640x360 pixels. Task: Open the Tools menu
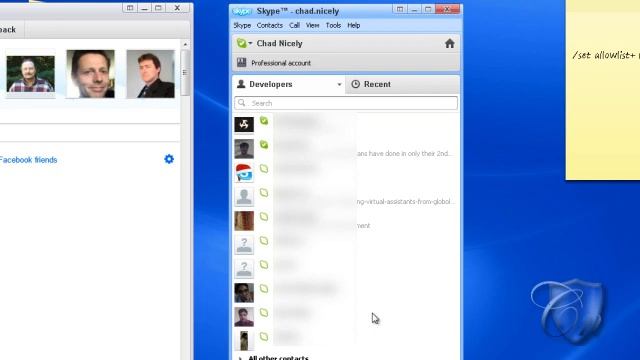[333, 25]
